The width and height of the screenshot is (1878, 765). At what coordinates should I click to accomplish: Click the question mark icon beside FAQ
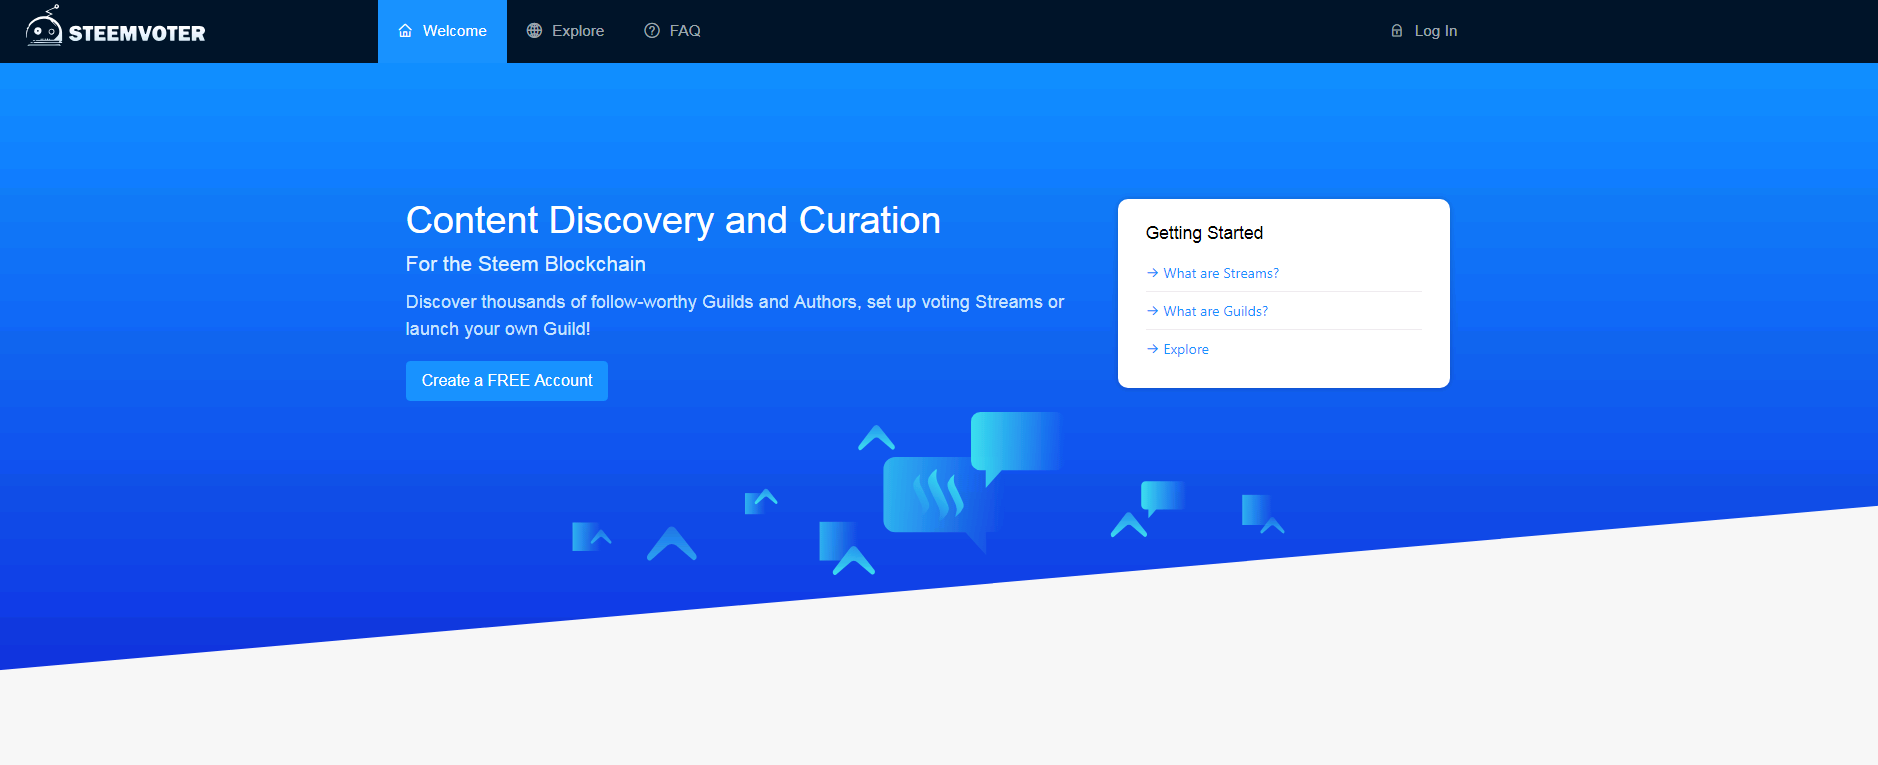tap(652, 31)
